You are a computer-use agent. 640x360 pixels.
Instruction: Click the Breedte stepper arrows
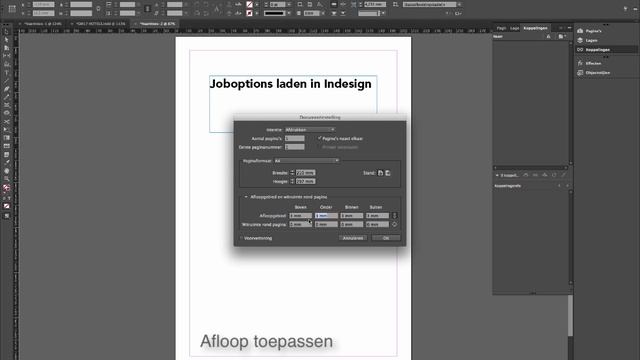point(292,173)
